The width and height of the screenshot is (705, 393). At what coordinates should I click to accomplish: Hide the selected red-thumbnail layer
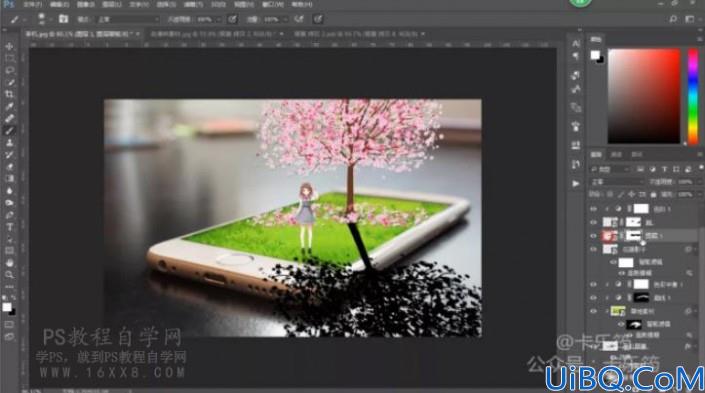[x=594, y=235]
